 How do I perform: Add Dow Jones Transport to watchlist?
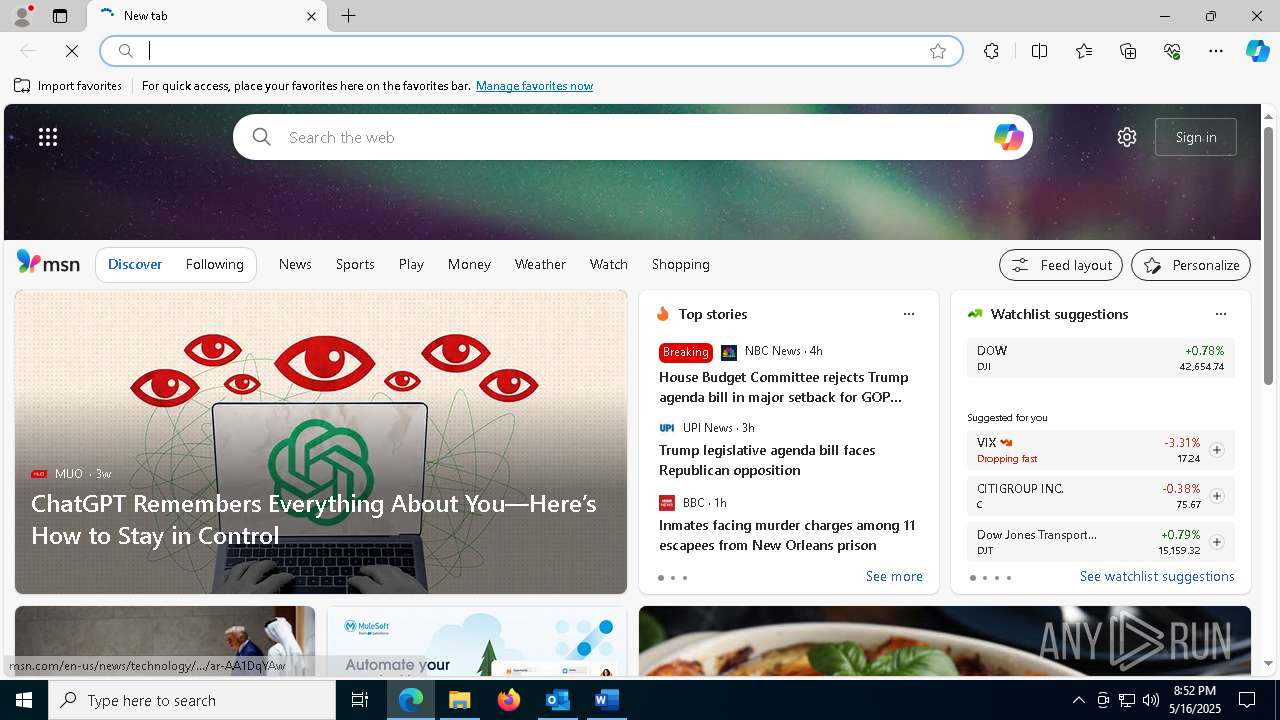coord(1217,542)
